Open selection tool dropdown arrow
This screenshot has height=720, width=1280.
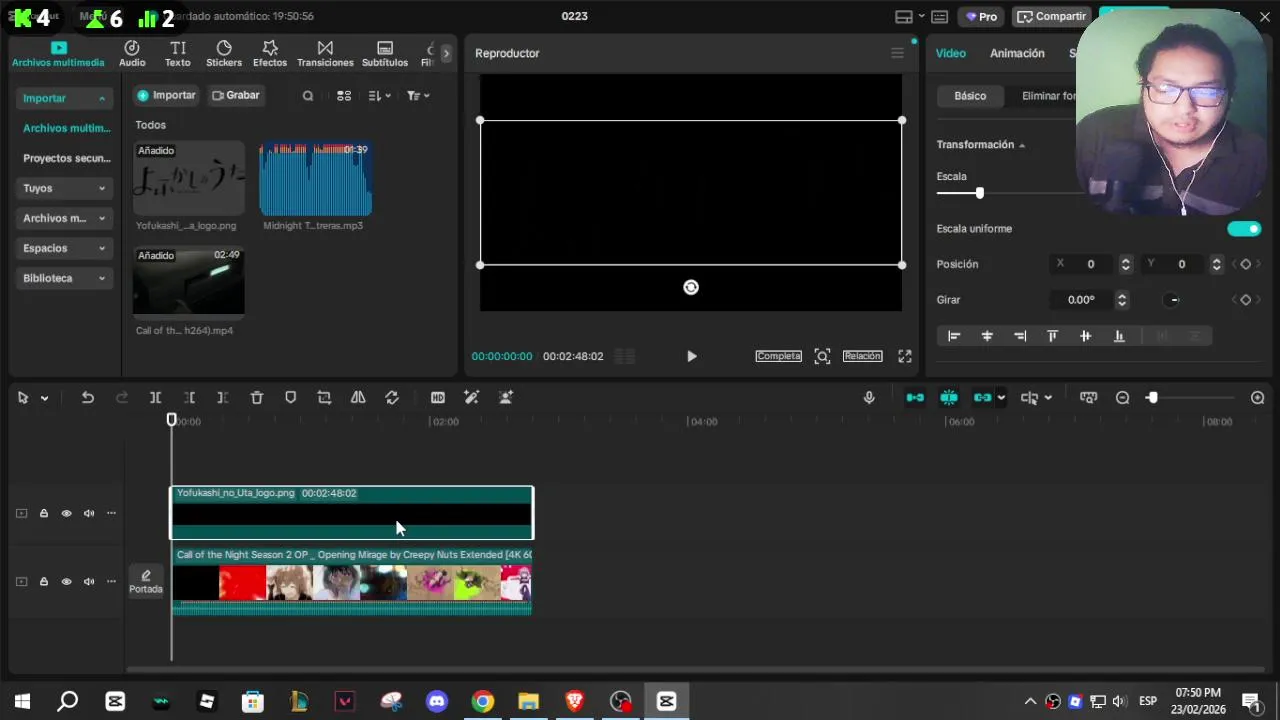44,398
